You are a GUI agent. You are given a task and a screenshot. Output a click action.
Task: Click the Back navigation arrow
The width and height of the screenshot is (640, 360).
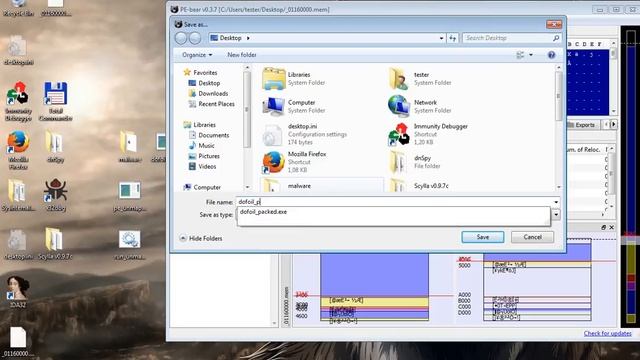coord(181,38)
